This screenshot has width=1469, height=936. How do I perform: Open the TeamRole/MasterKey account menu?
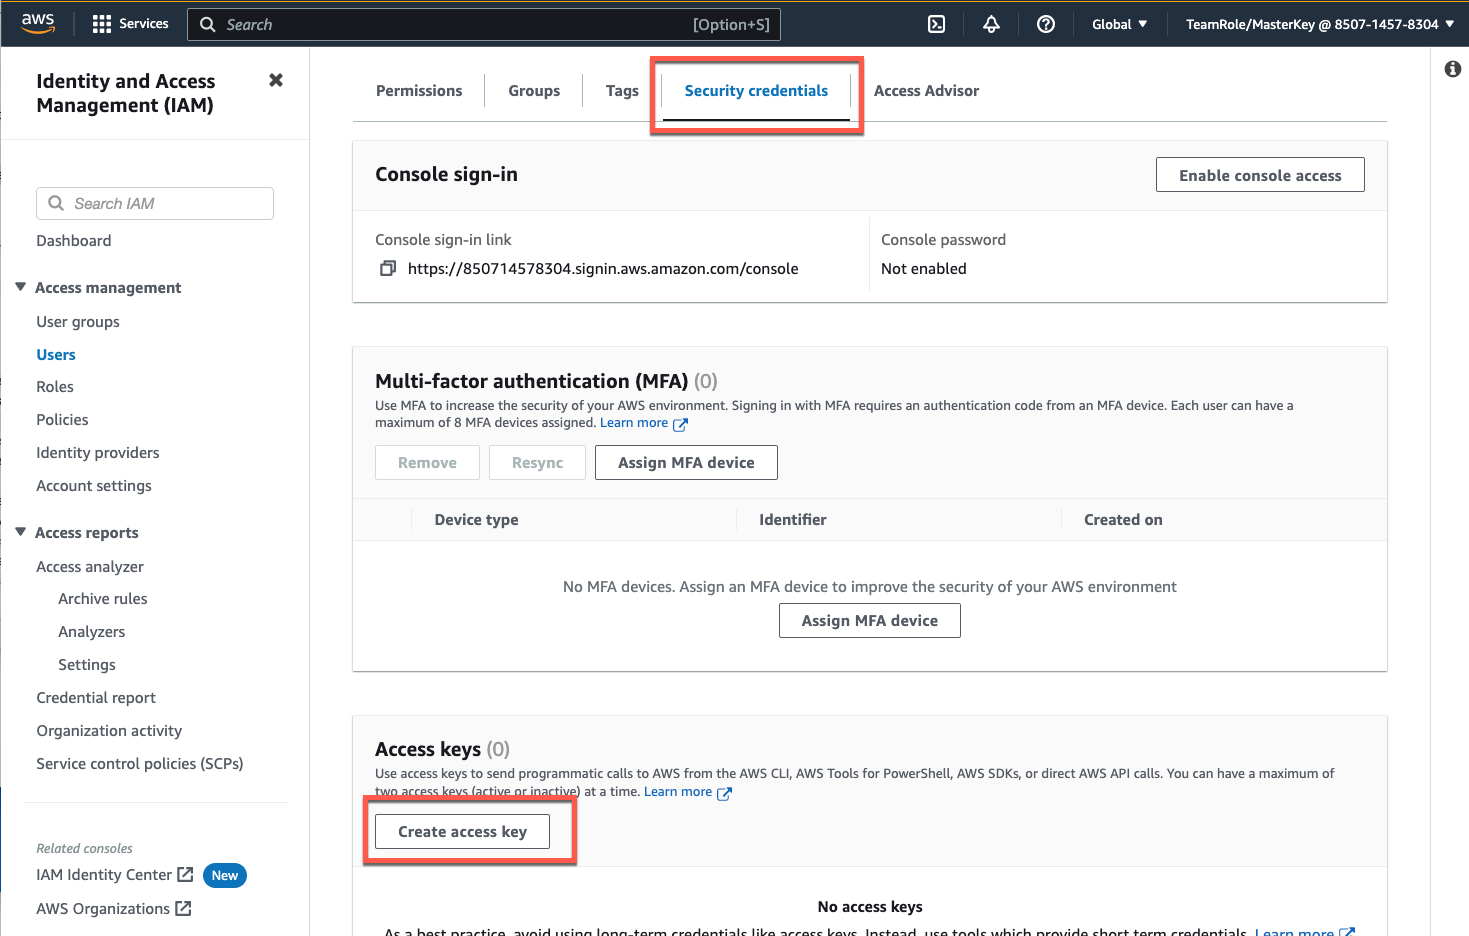pyautogui.click(x=1320, y=24)
